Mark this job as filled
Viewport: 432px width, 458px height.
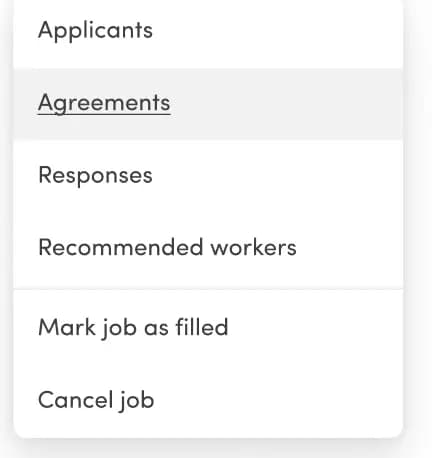point(208,327)
